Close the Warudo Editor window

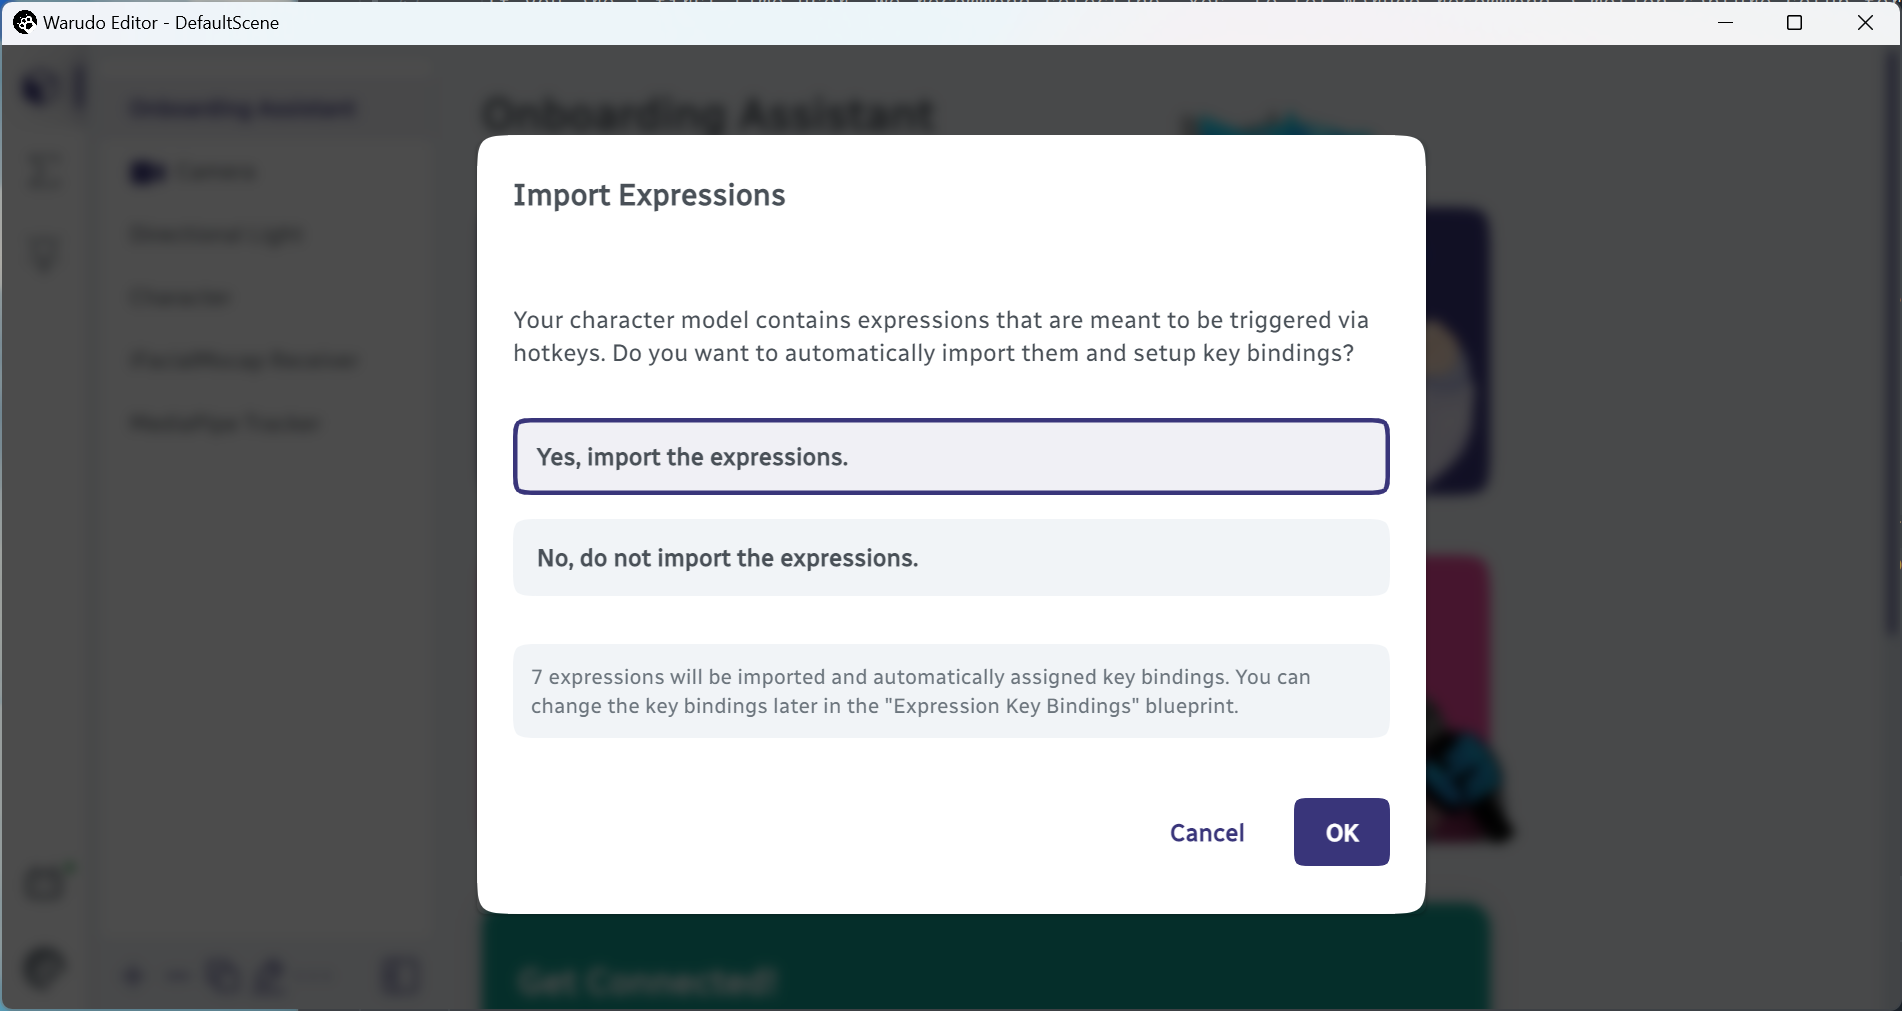[1865, 22]
